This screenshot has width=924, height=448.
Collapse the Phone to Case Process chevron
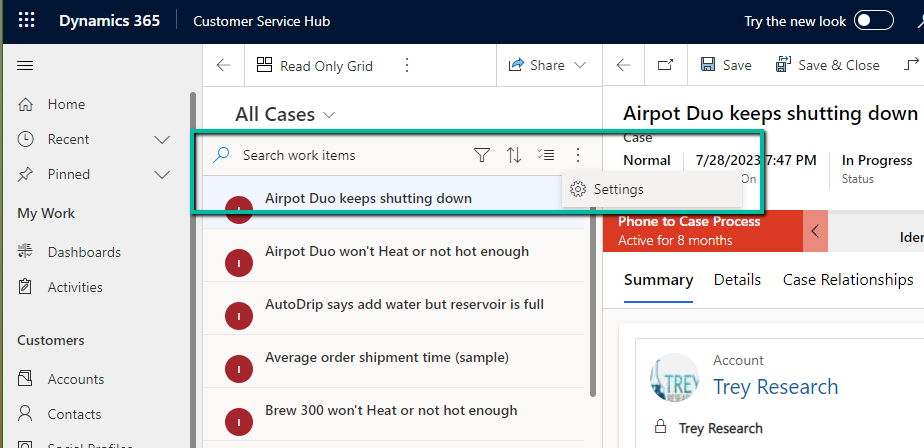click(815, 231)
